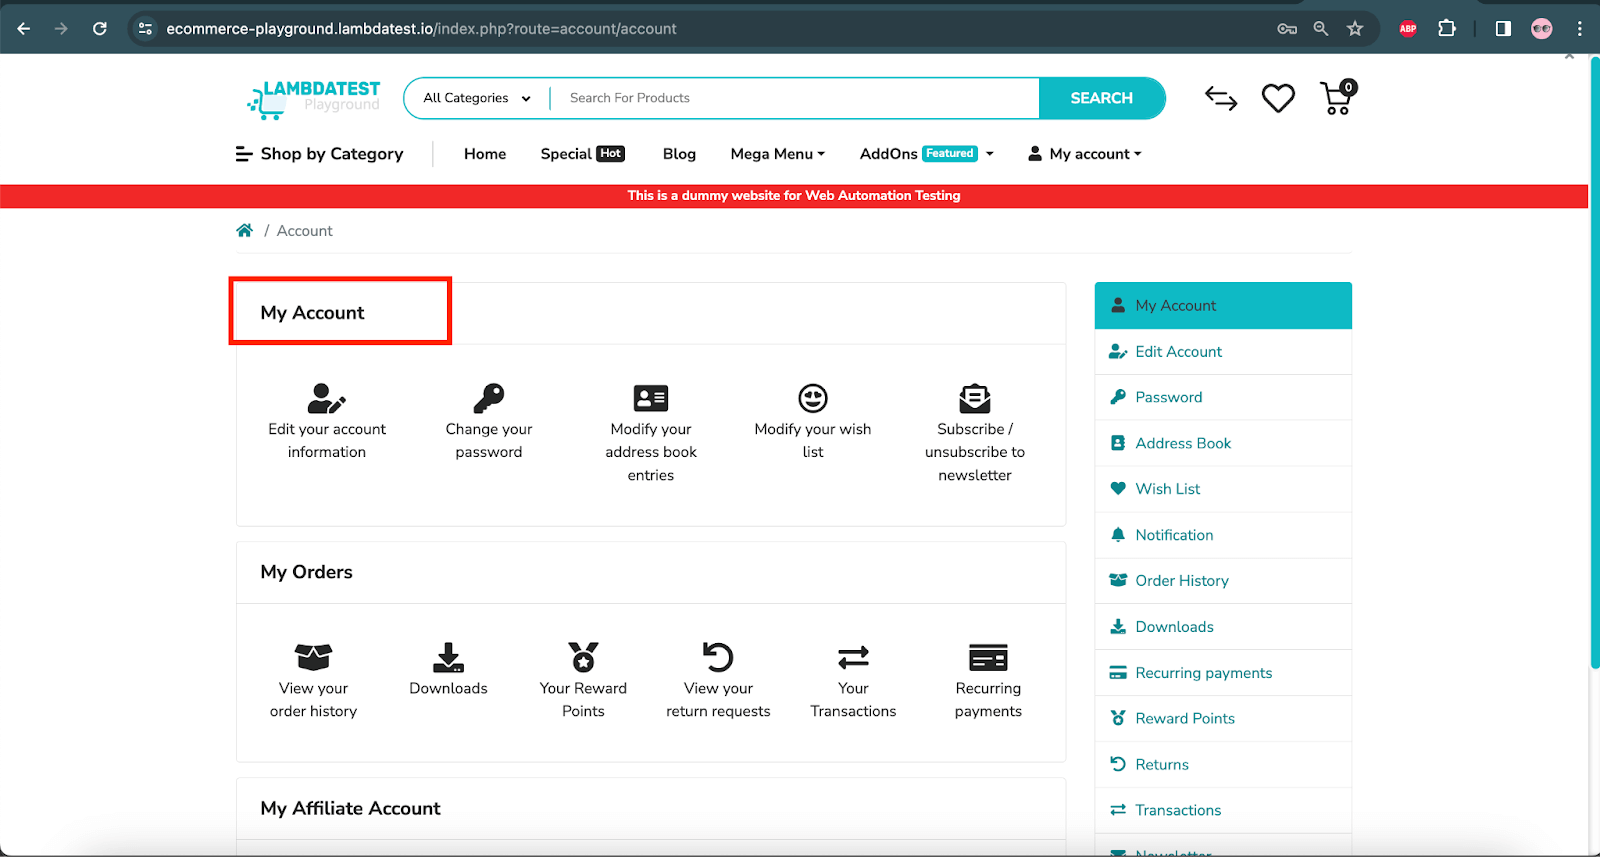
Task: Open Downloads in the sidebar
Action: click(x=1223, y=627)
